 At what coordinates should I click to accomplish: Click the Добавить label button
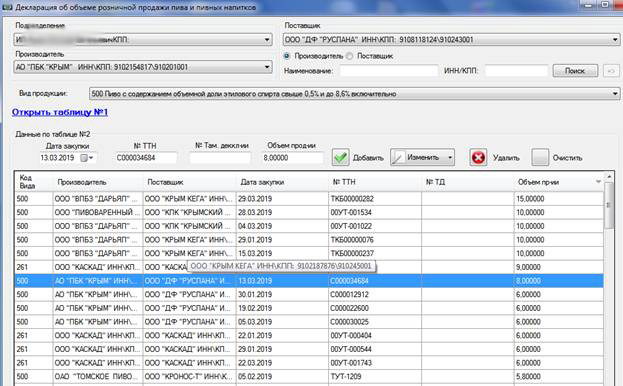(x=368, y=158)
